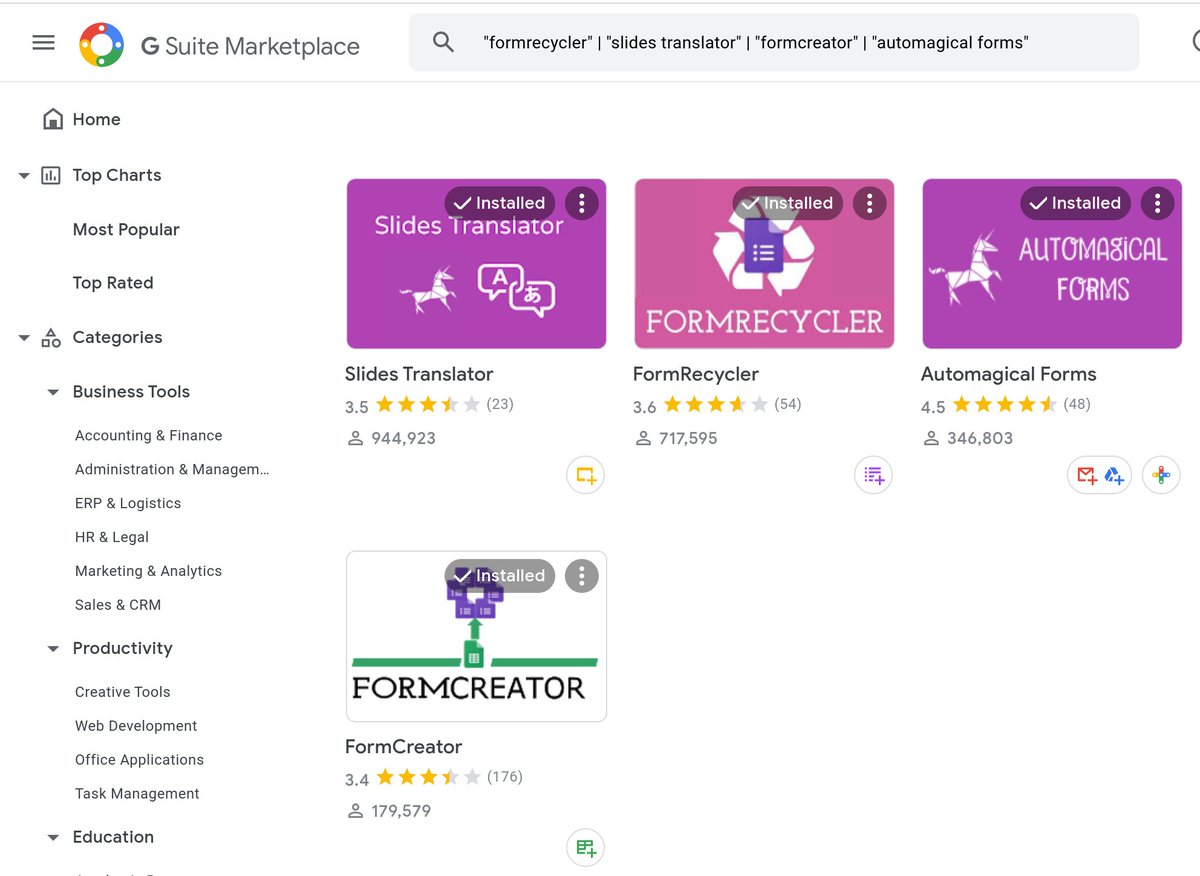The image size is (1200, 876).
Task: Click the Forms add-on icon under FormRecycler
Action: pyautogui.click(x=873, y=475)
